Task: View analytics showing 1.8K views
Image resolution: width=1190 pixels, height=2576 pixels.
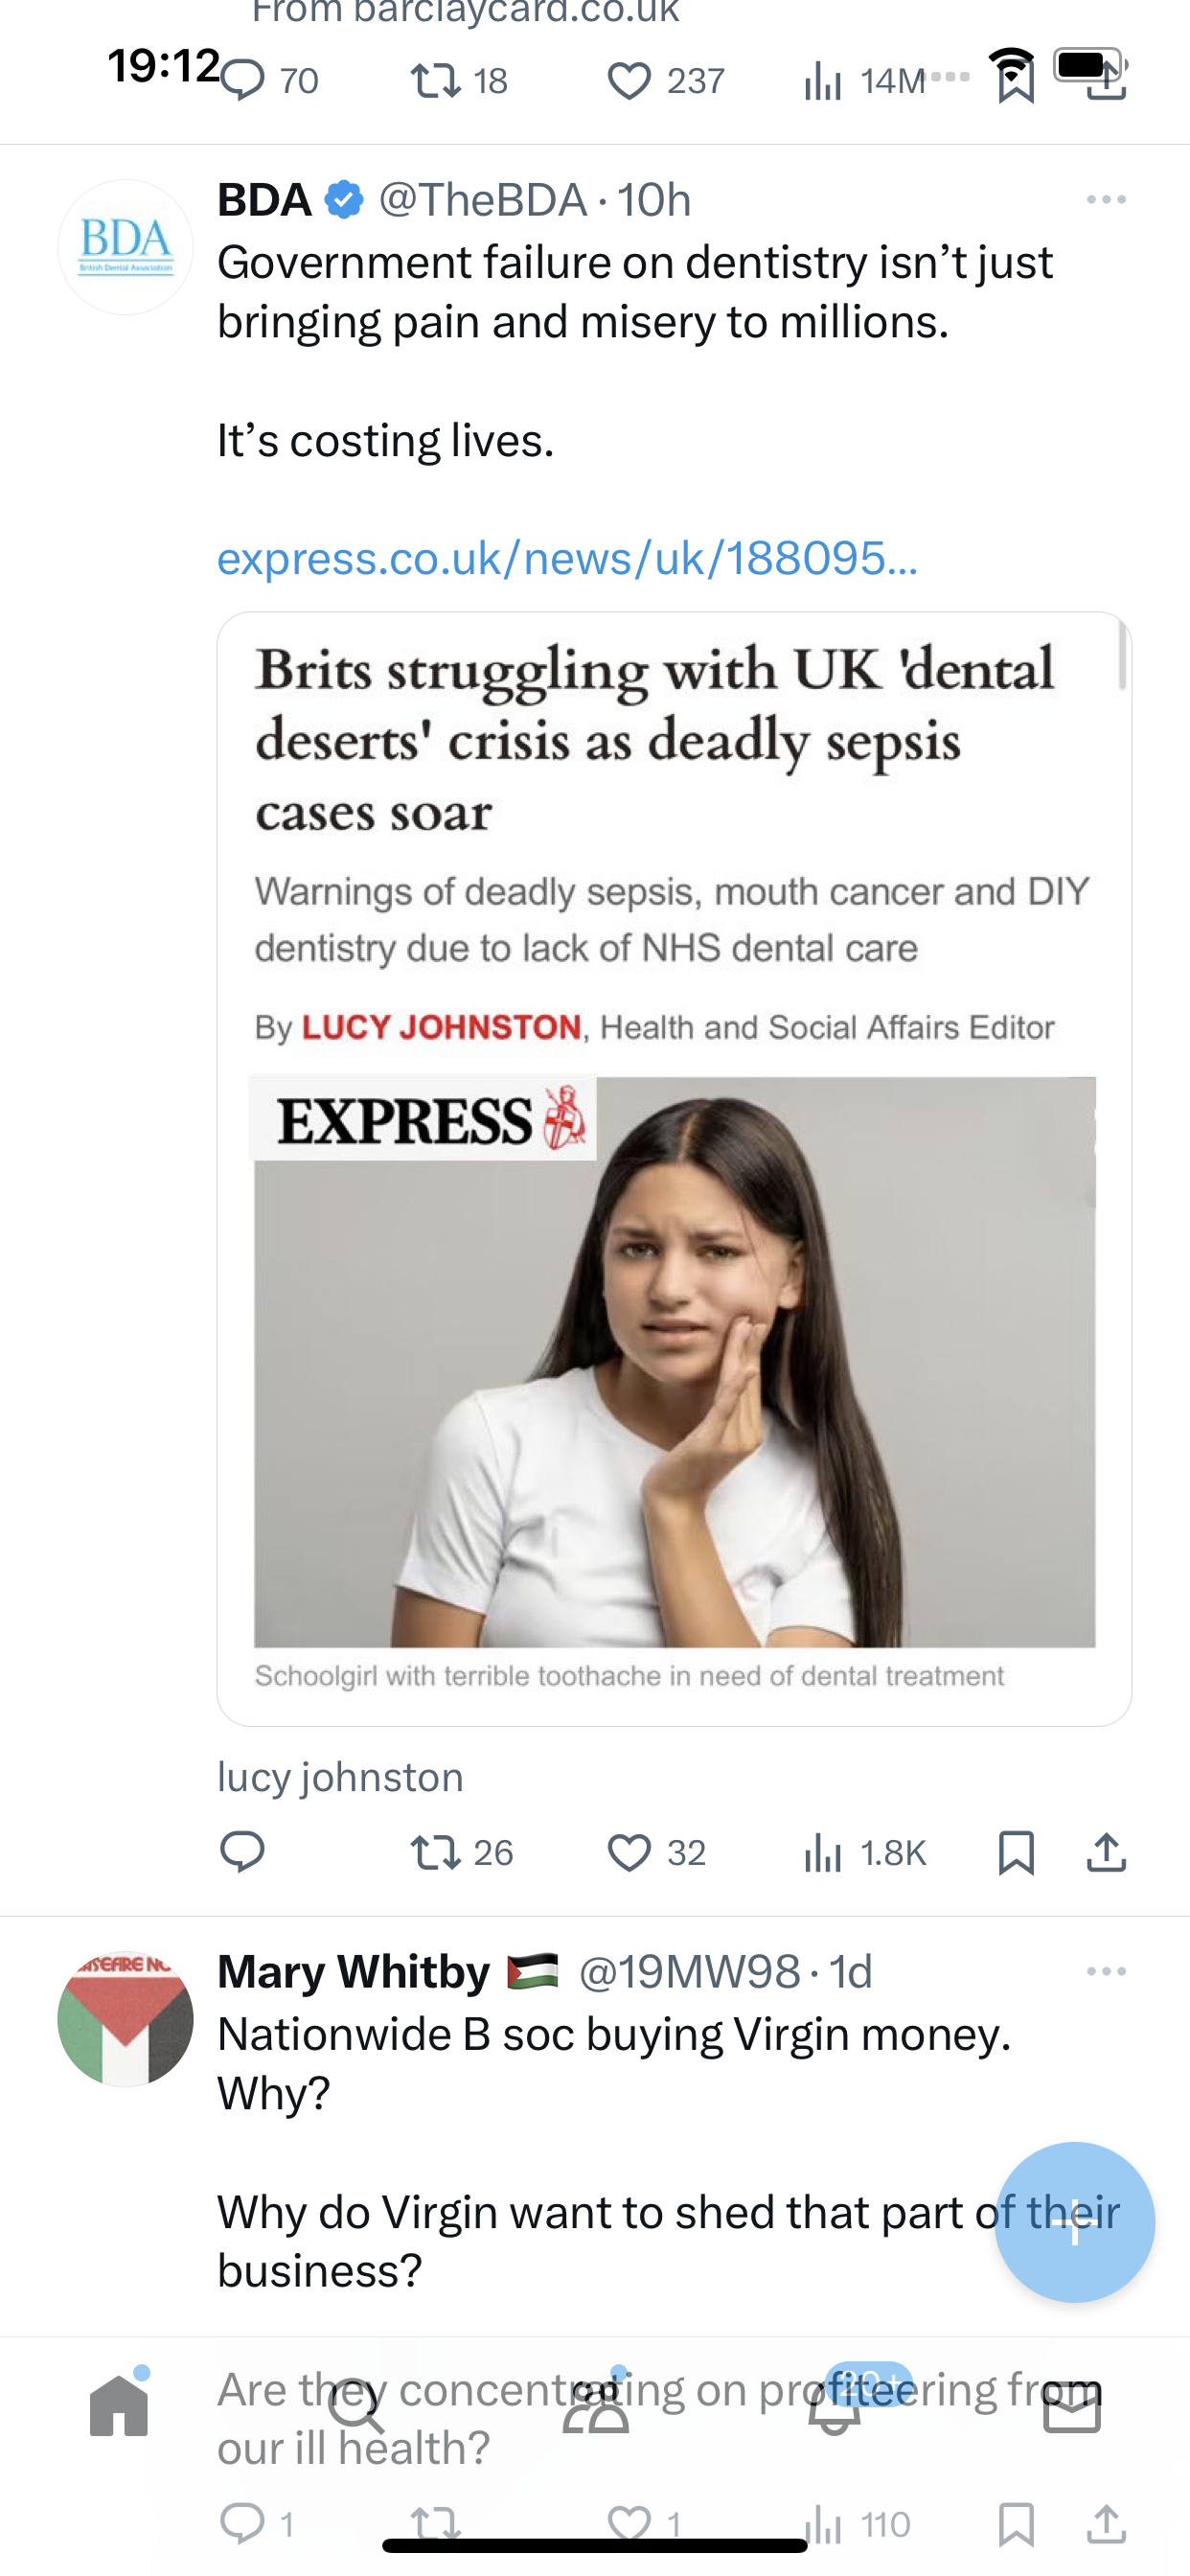Action: pos(865,1852)
